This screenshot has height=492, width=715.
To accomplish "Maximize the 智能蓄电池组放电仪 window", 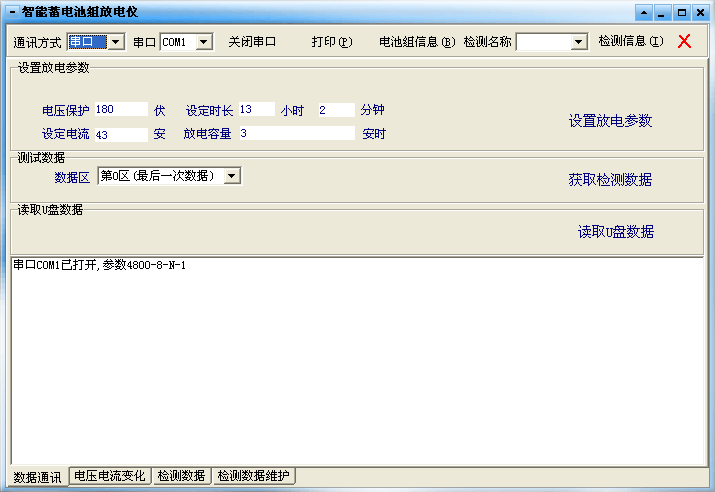I will [x=682, y=12].
